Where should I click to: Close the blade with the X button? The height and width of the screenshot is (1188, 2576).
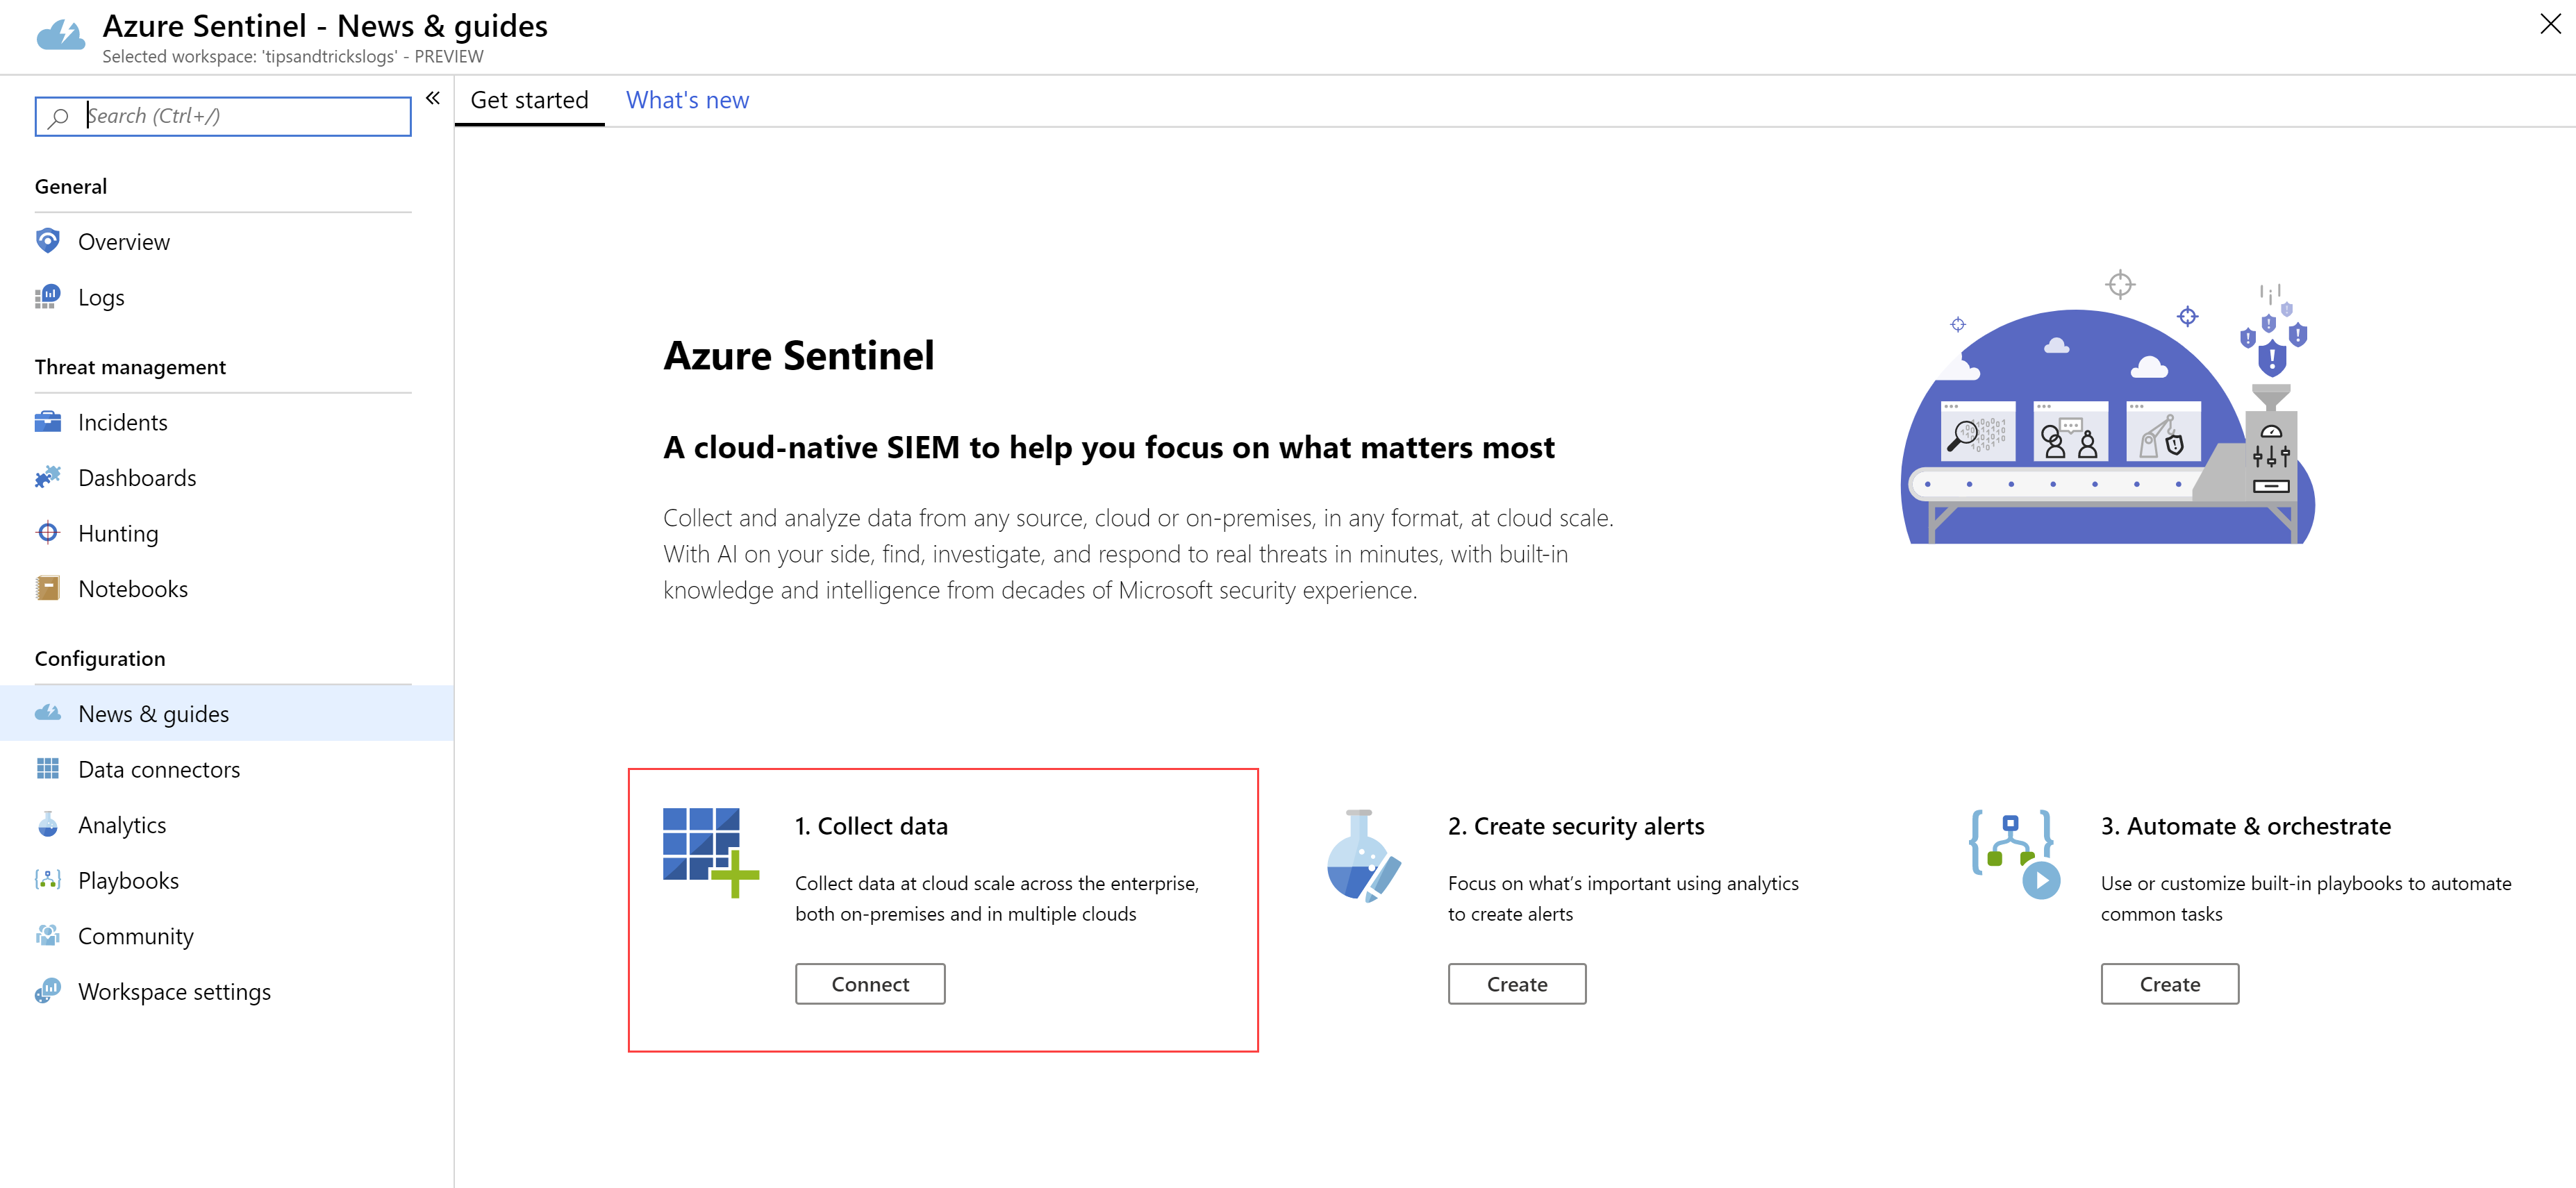2550,24
